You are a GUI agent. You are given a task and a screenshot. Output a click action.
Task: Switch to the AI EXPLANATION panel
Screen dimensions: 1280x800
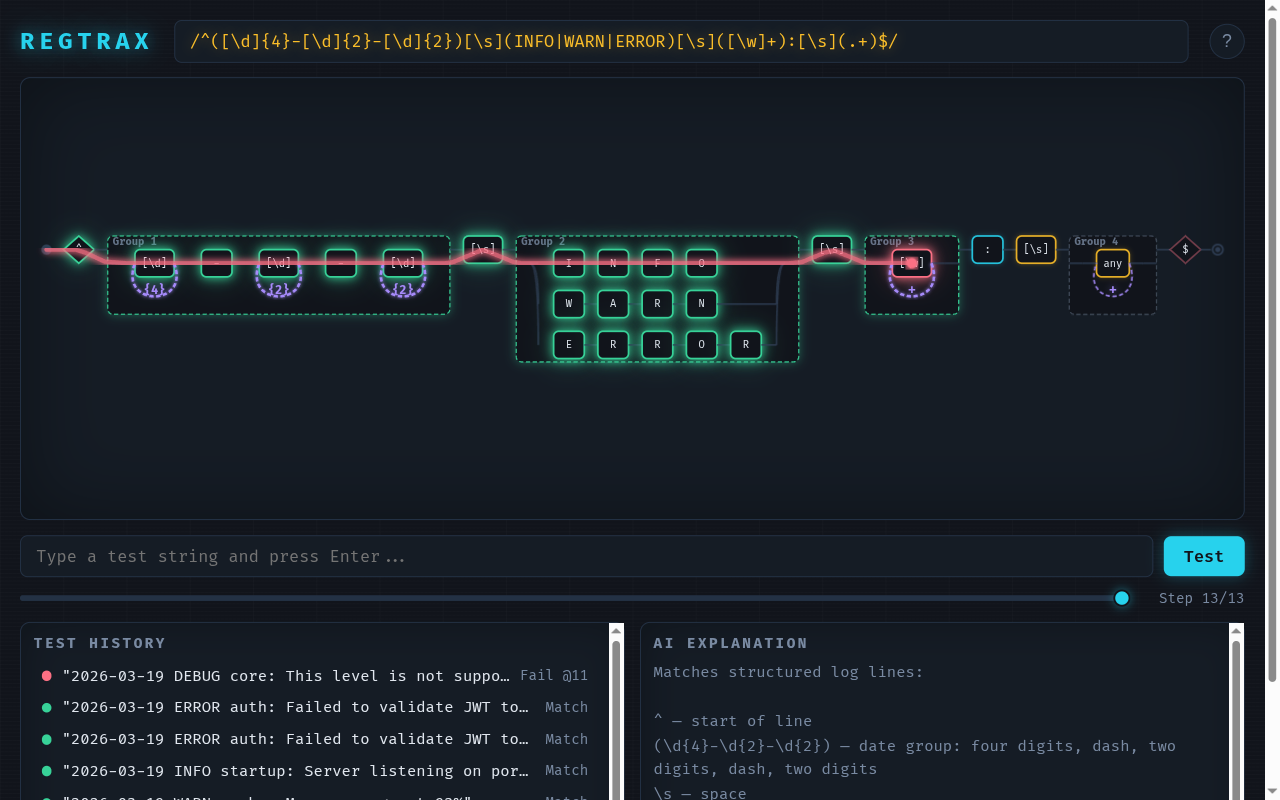(x=731, y=643)
